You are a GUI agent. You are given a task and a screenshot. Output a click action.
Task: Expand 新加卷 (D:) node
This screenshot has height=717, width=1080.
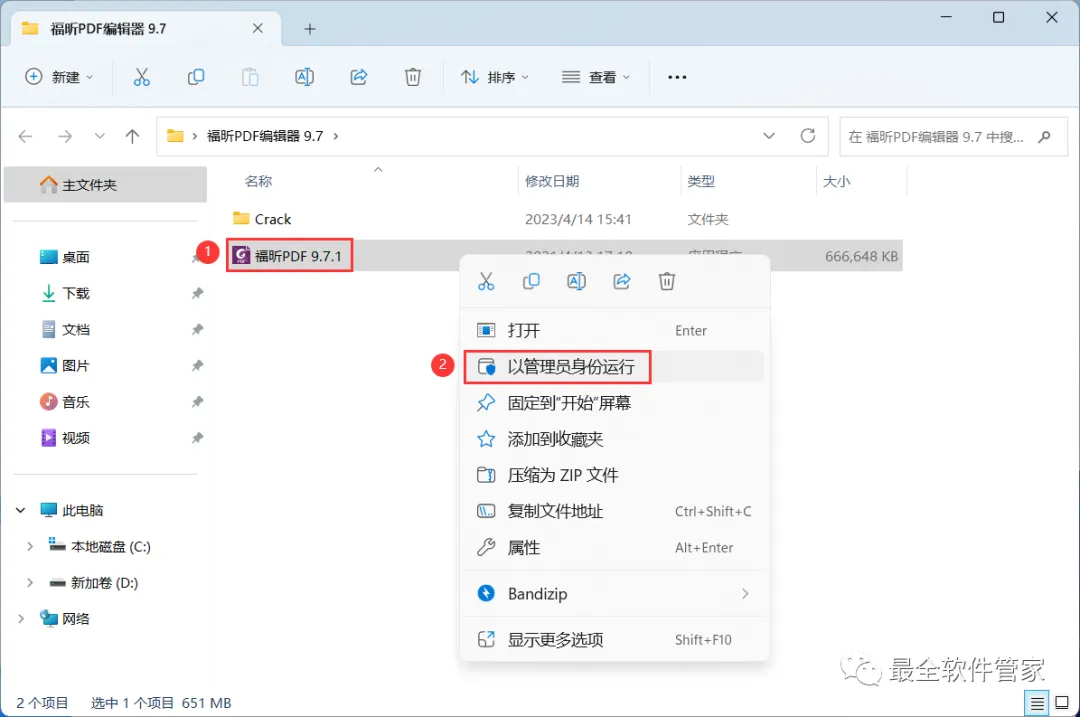[x=30, y=583]
